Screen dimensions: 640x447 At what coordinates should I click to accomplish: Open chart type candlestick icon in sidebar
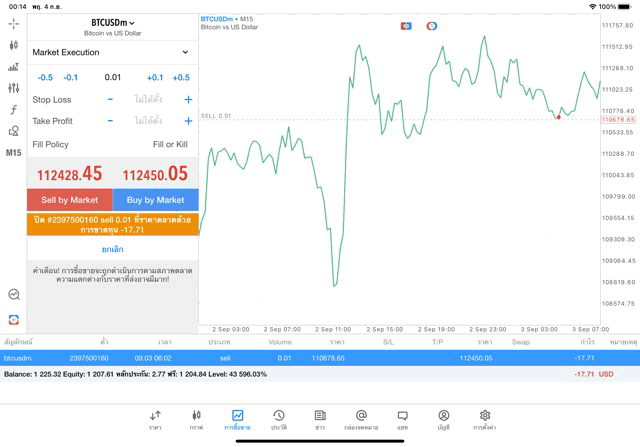tap(14, 45)
